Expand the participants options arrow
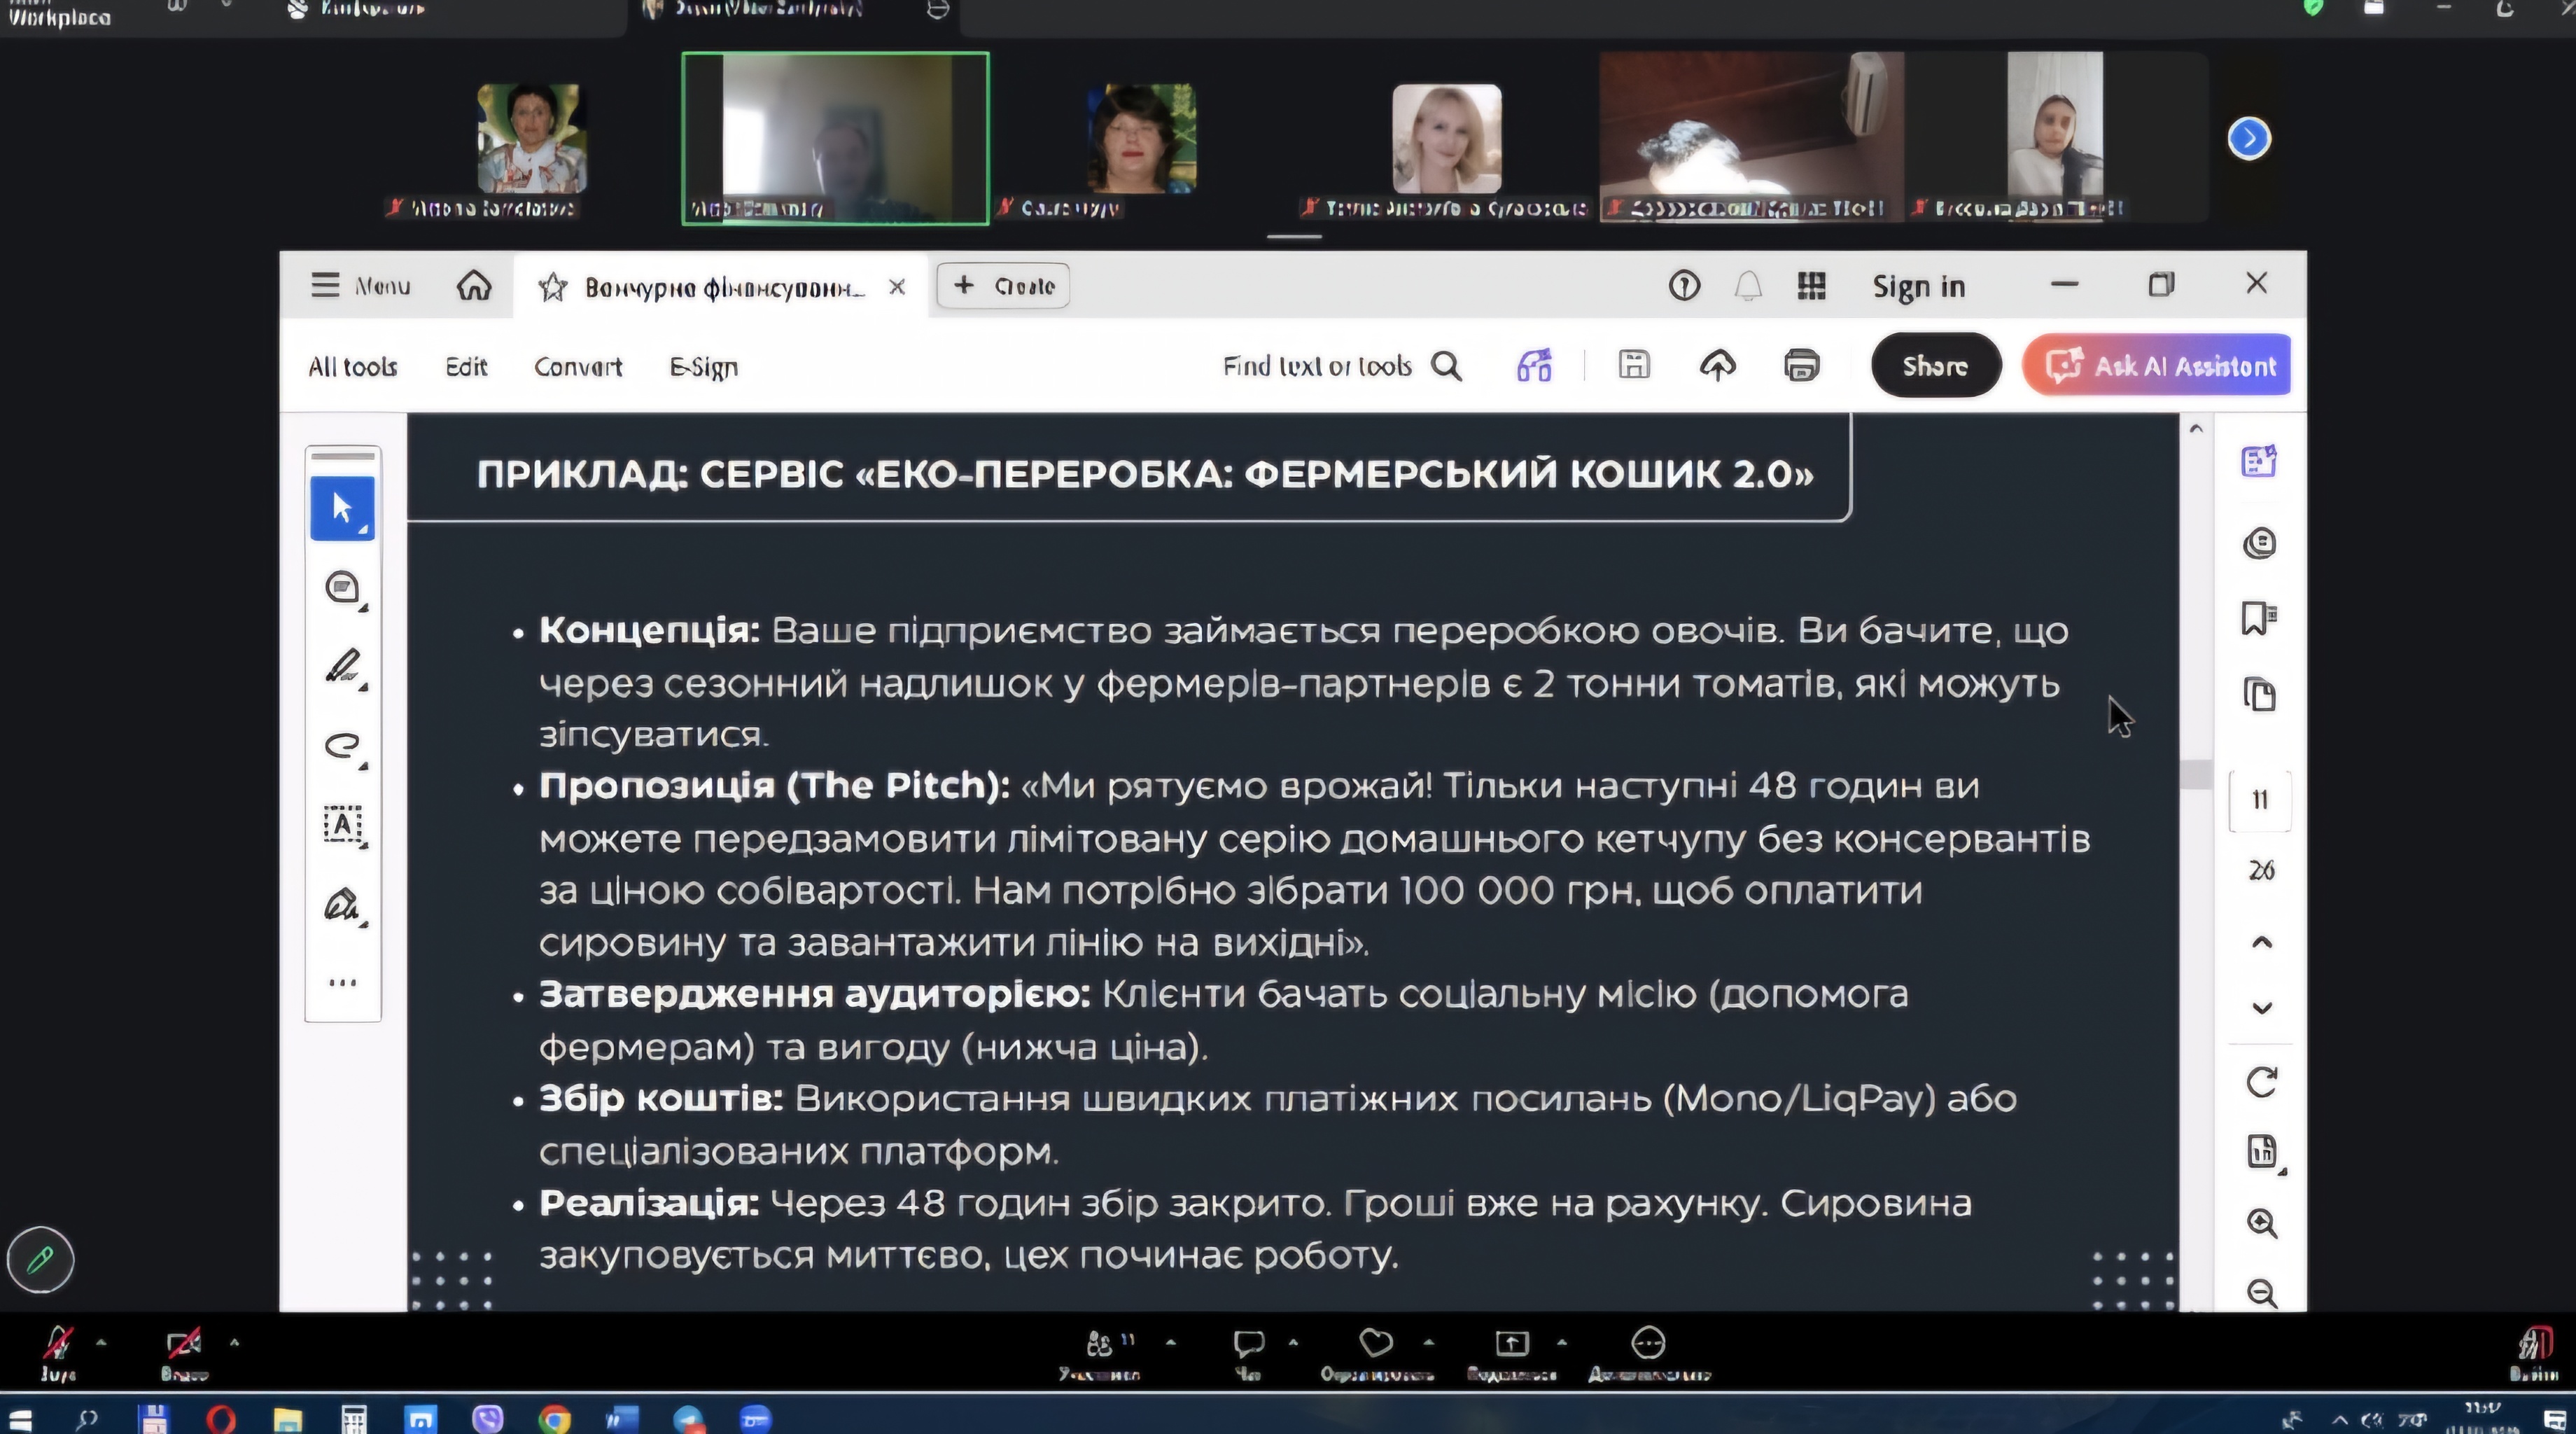This screenshot has height=1434, width=2576. [x=1170, y=1342]
